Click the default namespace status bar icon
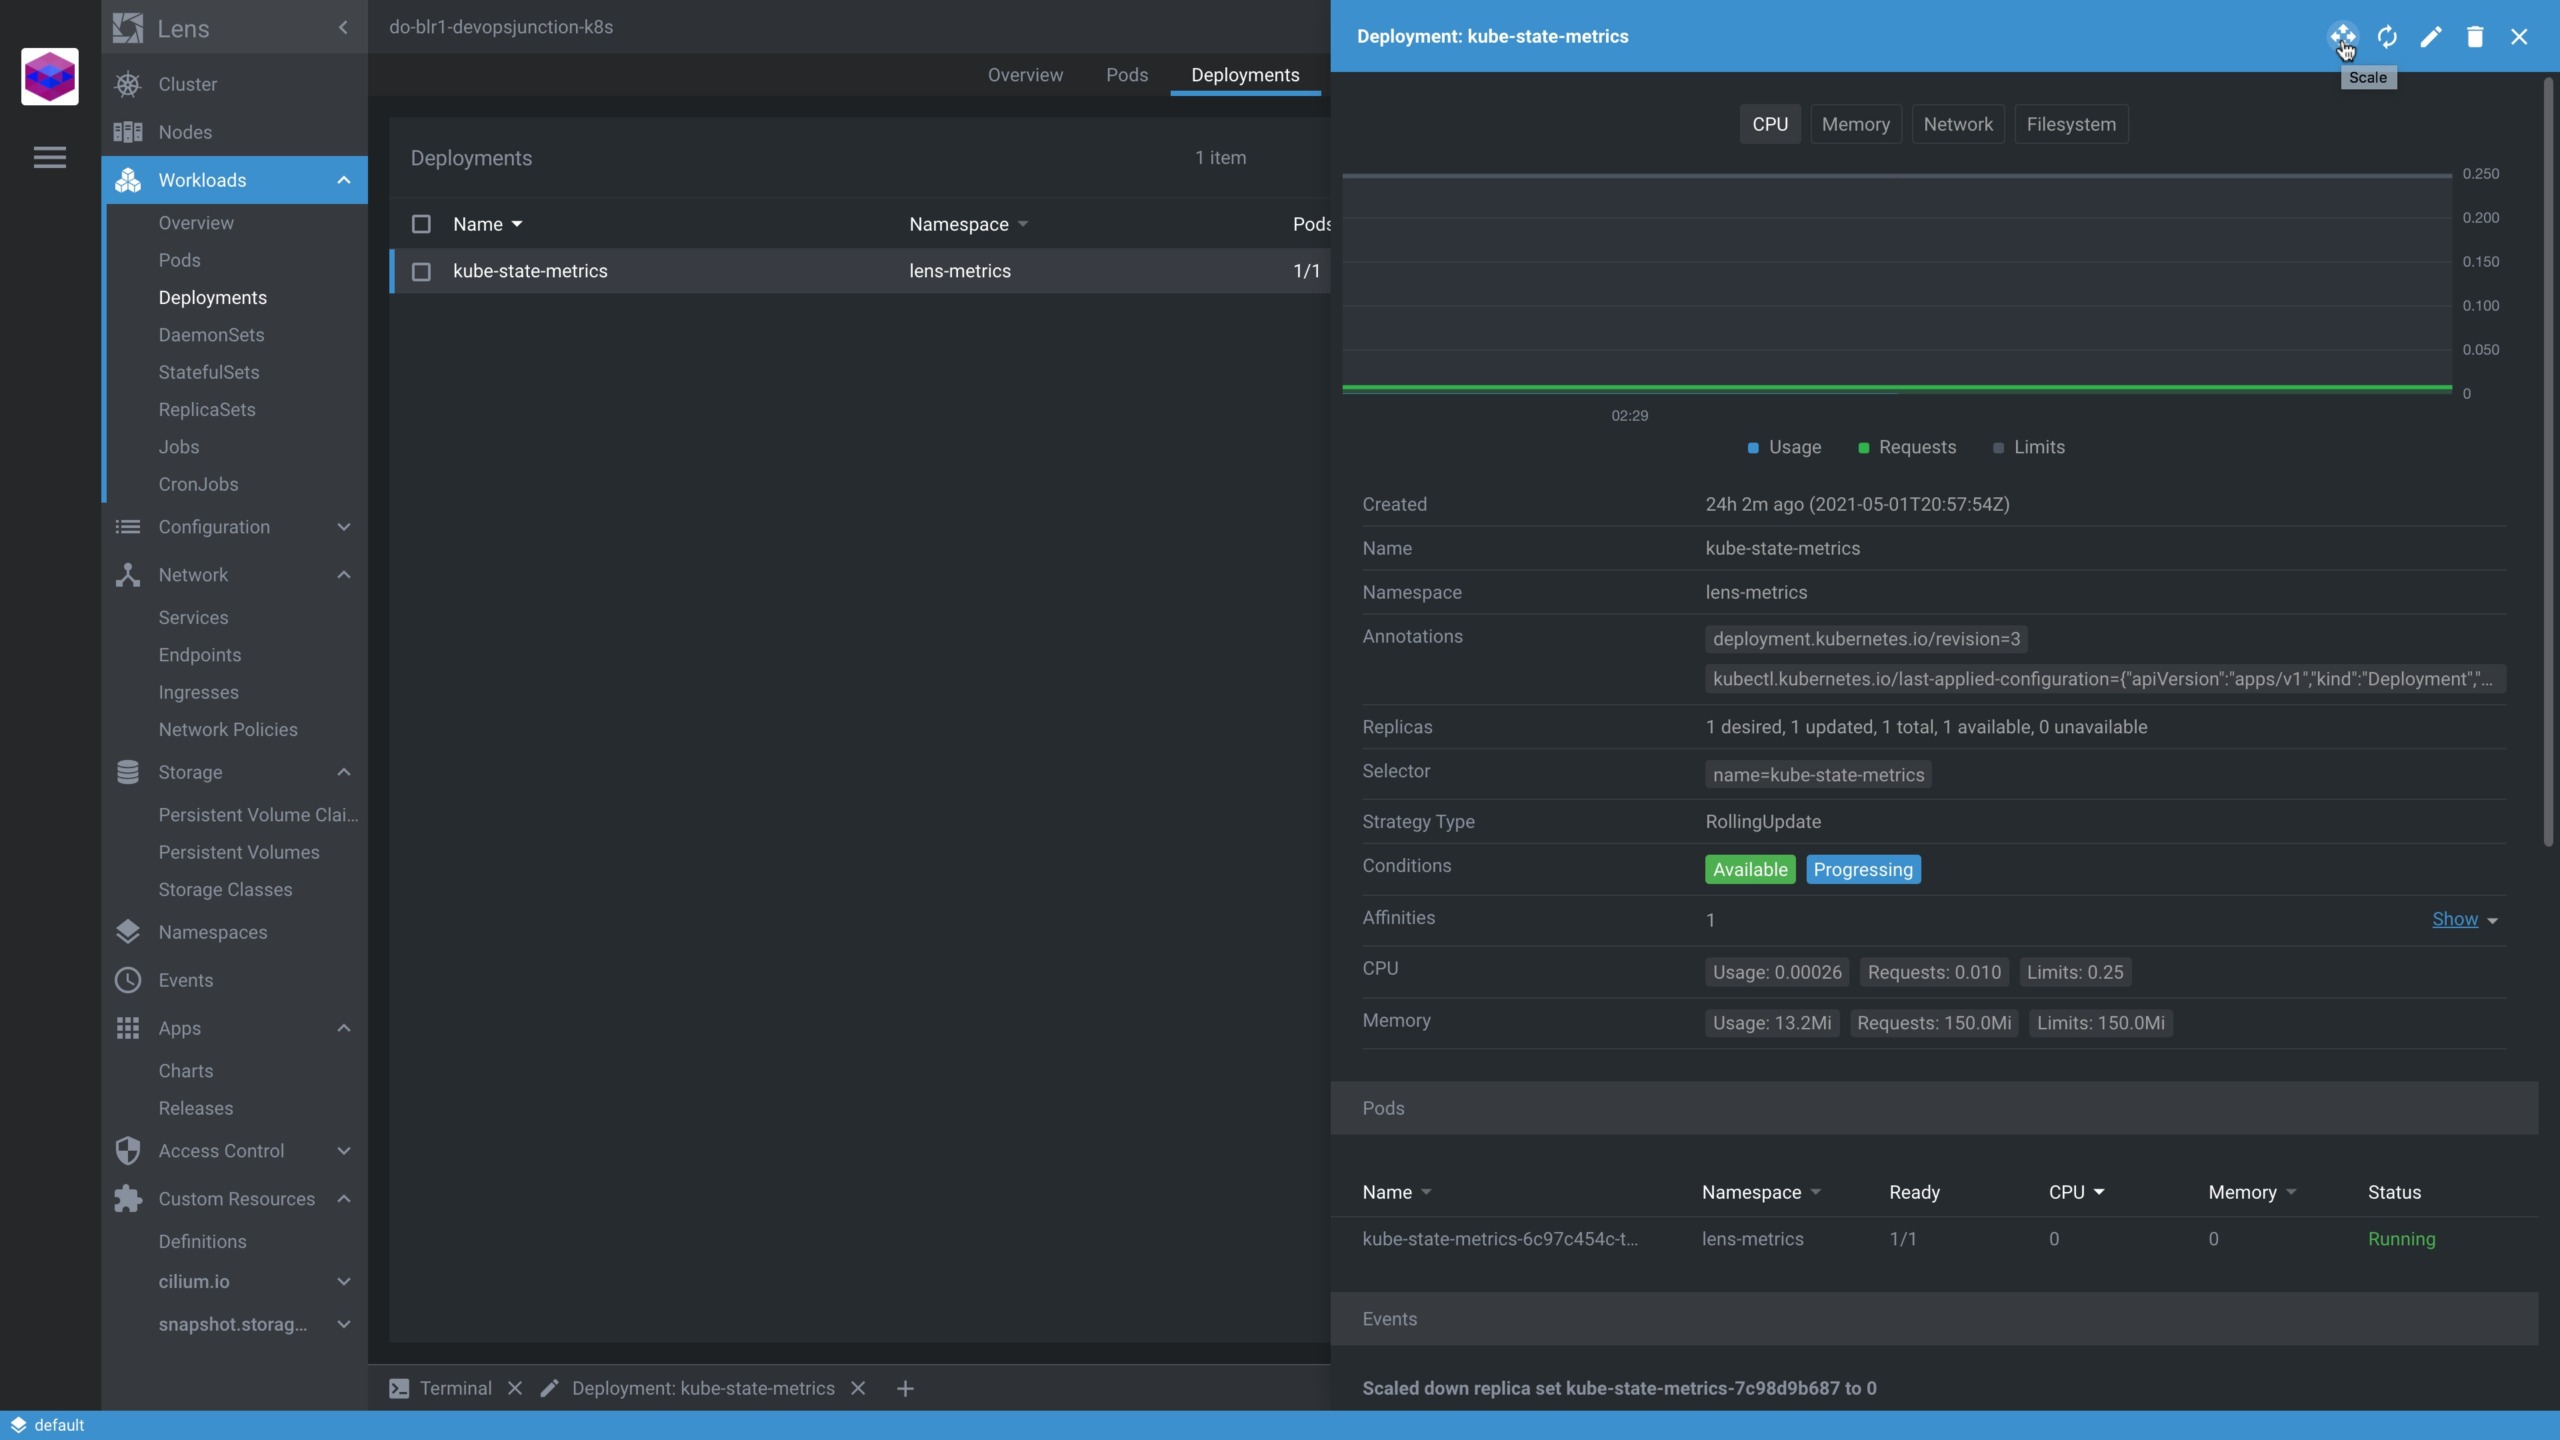Viewport: 2560px width, 1440px height. point(18,1425)
